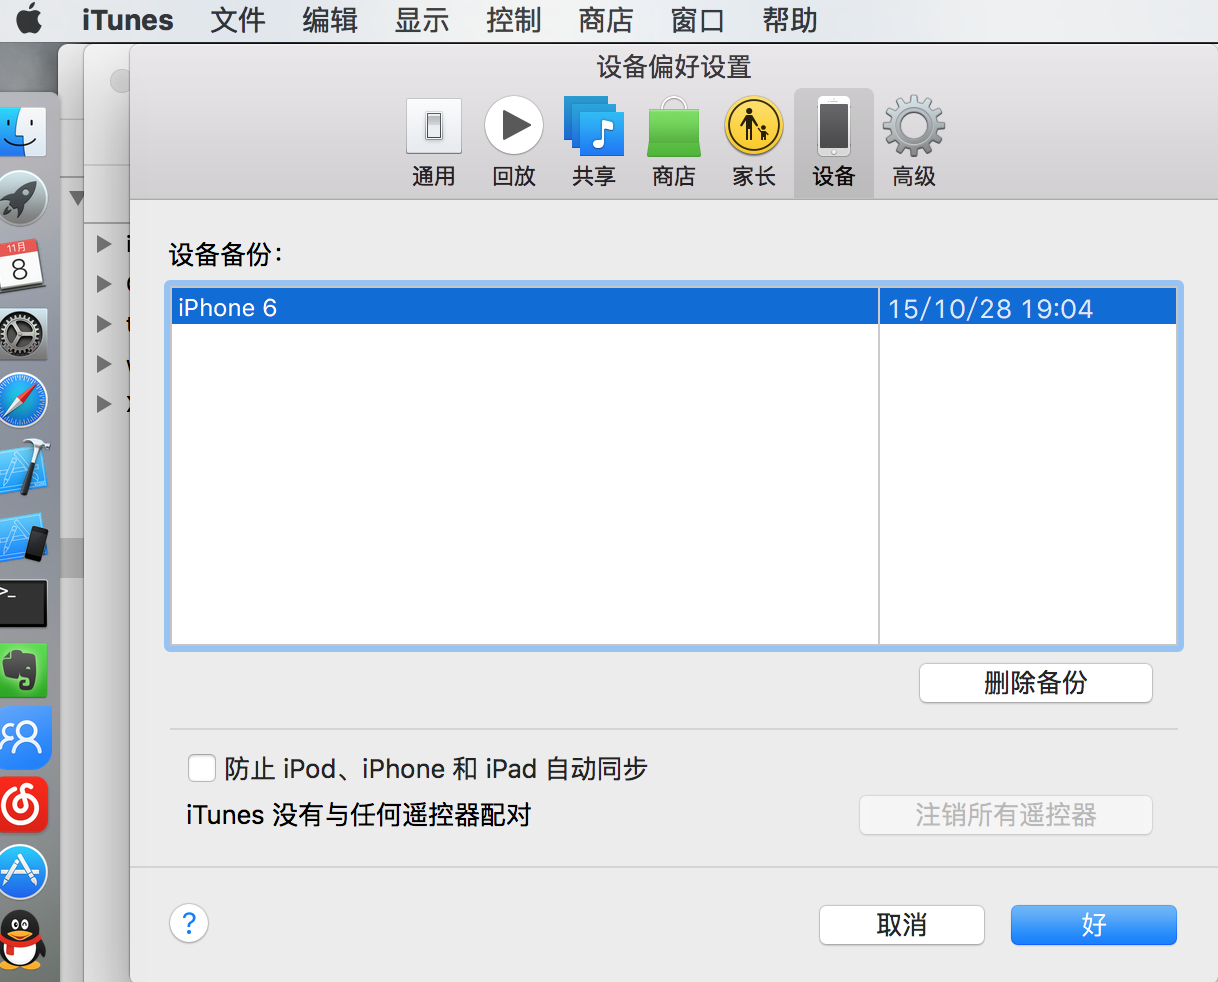1218x982 pixels.
Task: Open Finder from the Dock
Action: [x=24, y=130]
